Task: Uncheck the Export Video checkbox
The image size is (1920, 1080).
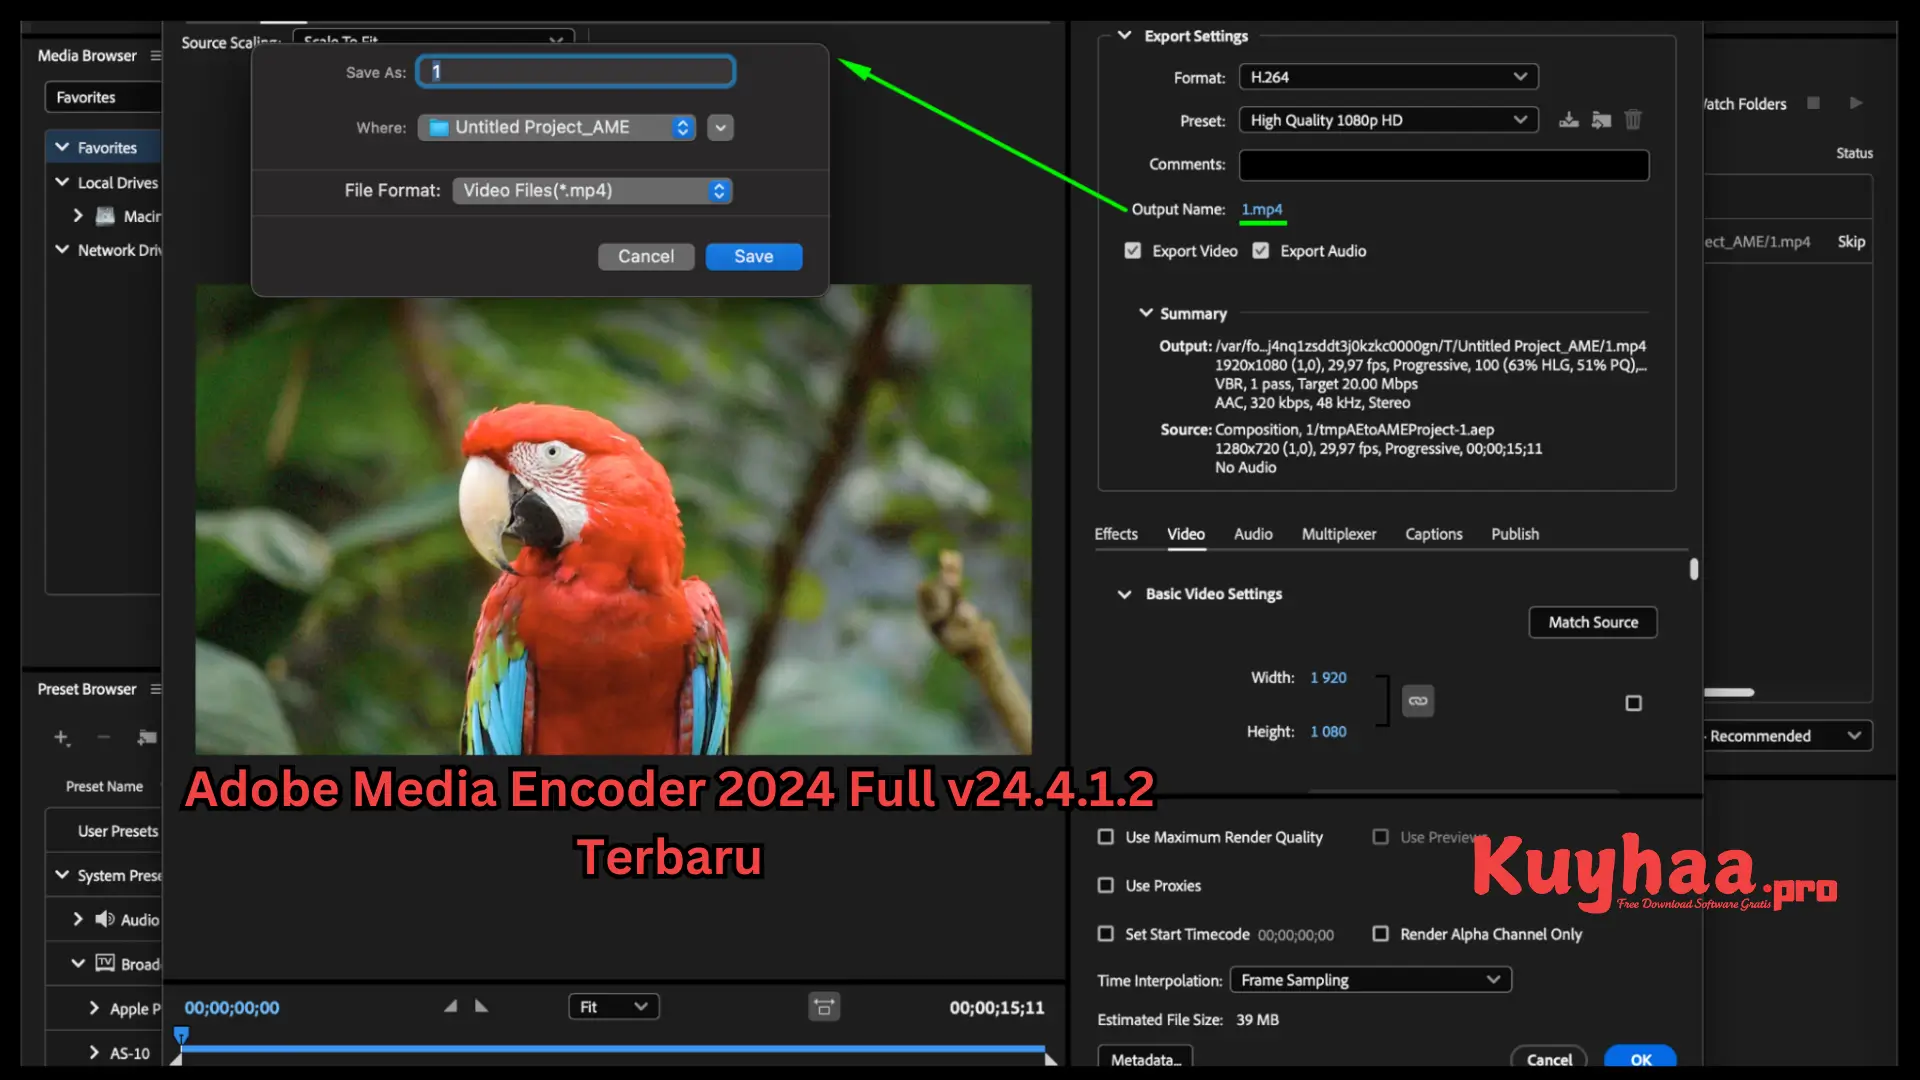Action: (1133, 250)
